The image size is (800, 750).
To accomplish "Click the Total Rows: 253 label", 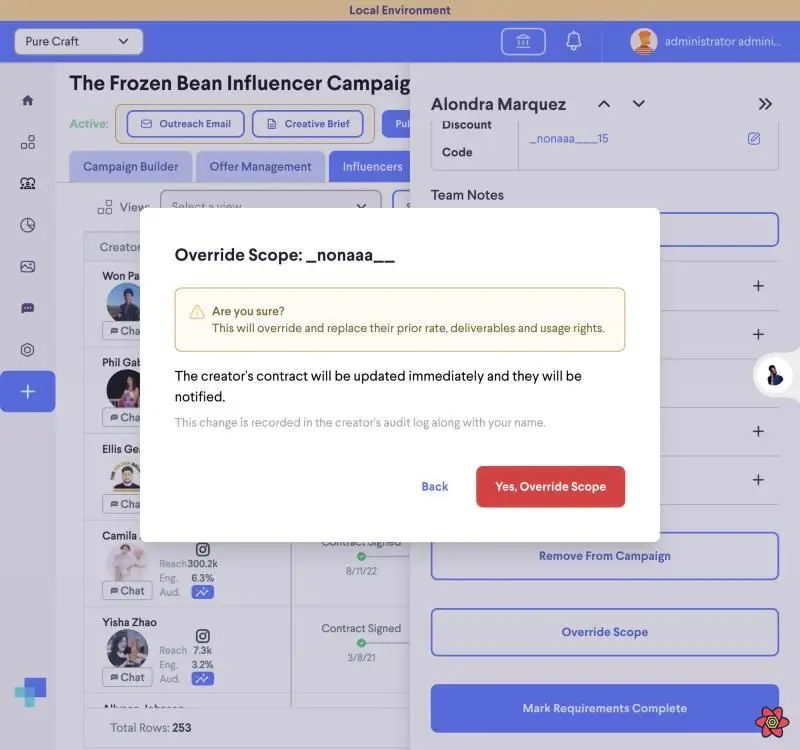I will tap(151, 728).
